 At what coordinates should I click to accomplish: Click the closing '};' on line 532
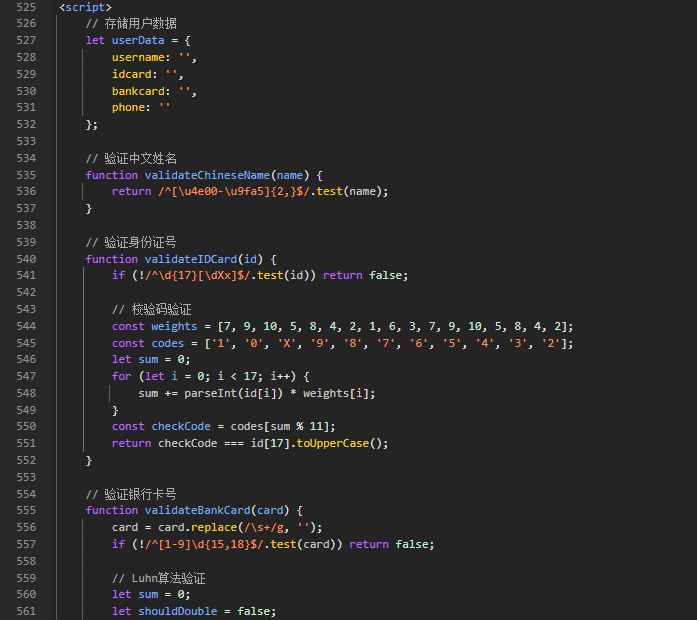(92, 124)
